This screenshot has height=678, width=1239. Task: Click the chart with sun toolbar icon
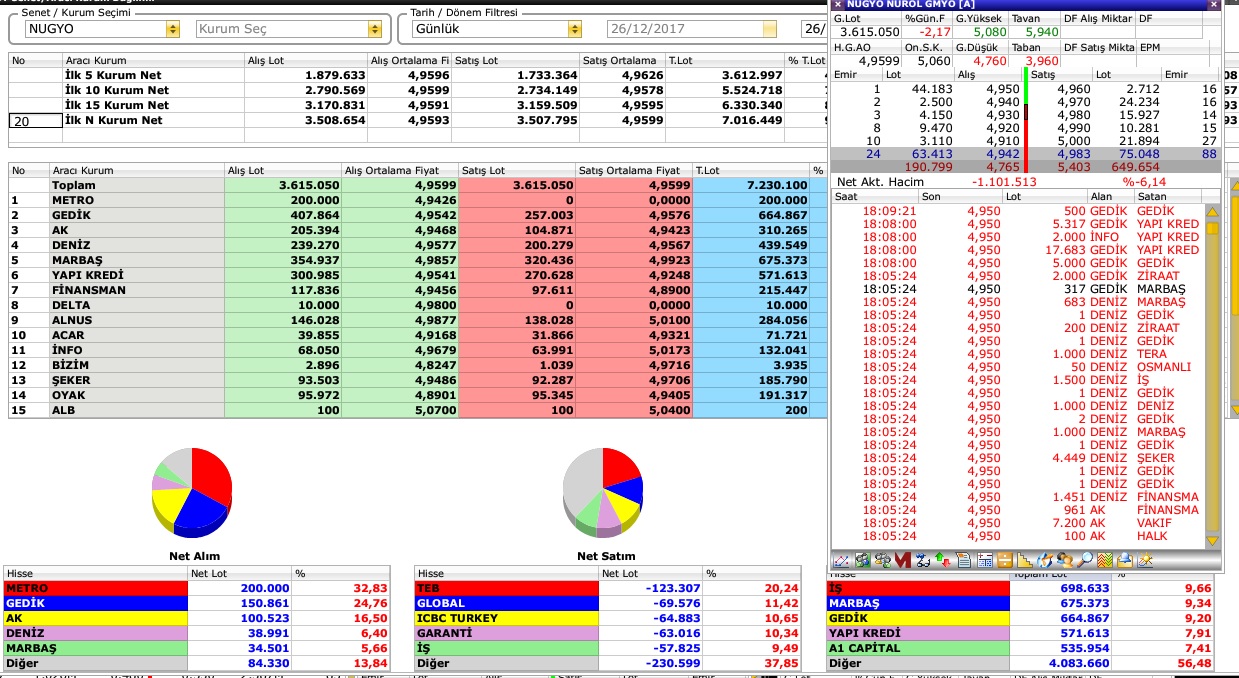point(1144,560)
